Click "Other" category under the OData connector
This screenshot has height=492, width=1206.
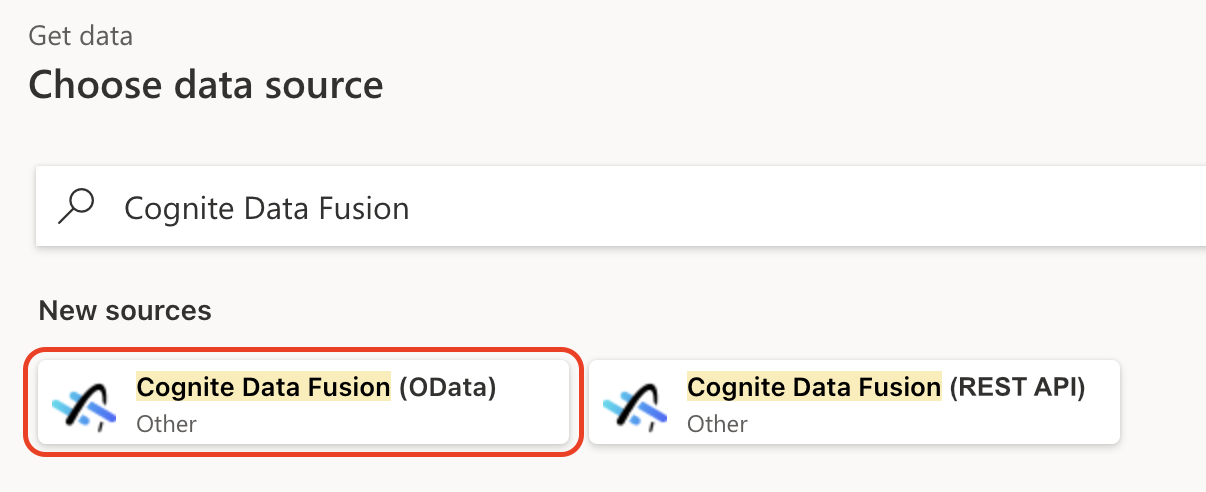[166, 423]
